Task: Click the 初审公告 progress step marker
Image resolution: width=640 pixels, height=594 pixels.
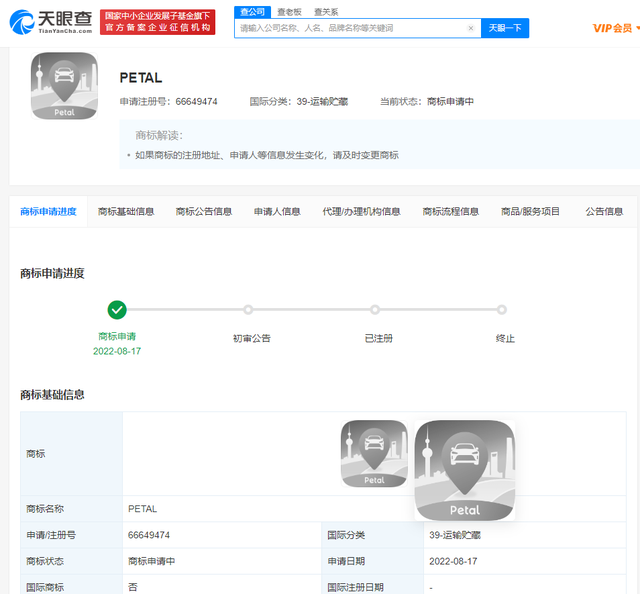Action: pos(248,310)
